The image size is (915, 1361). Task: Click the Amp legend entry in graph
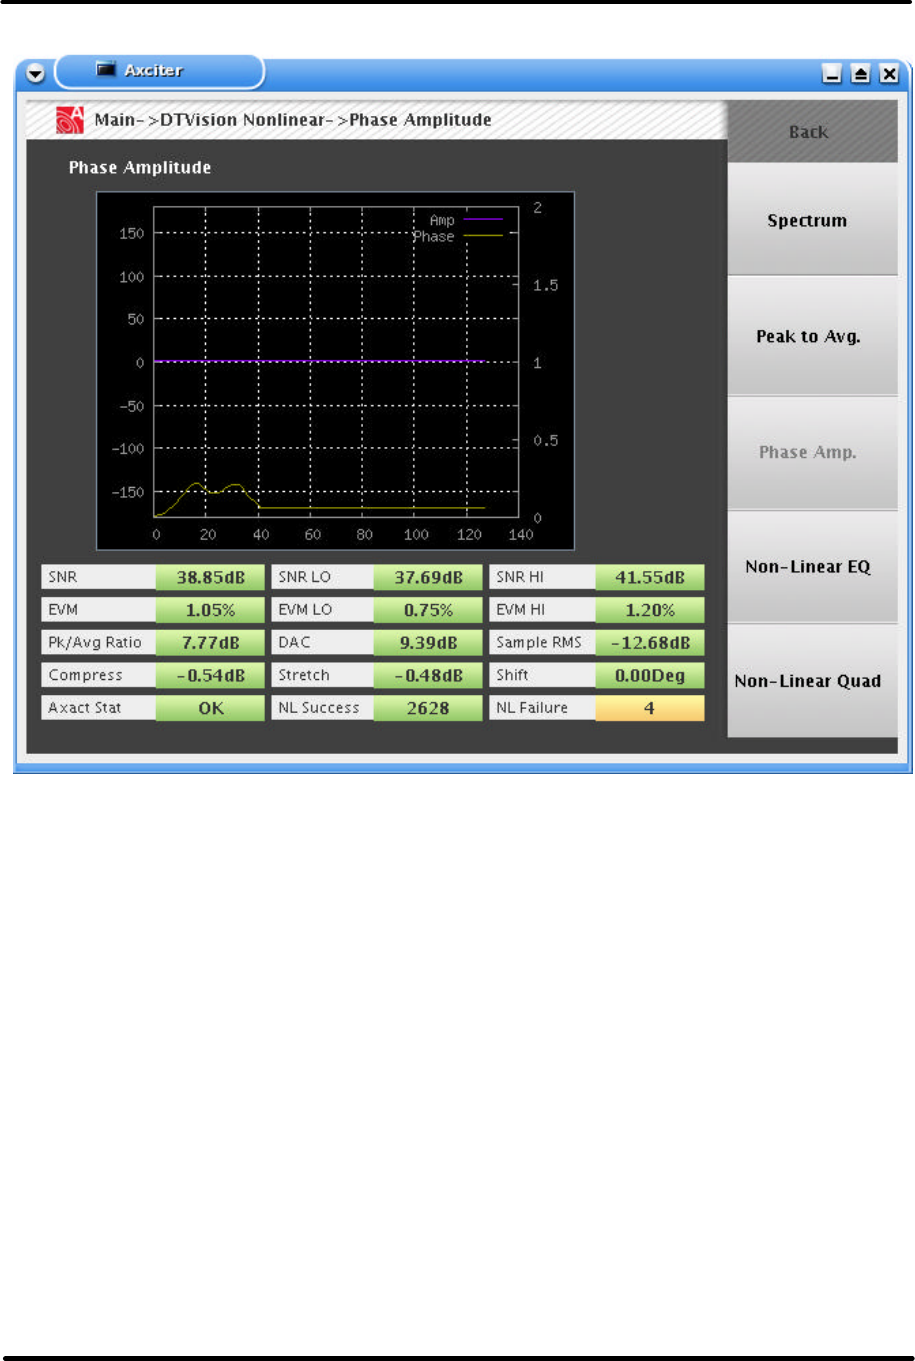(x=466, y=220)
